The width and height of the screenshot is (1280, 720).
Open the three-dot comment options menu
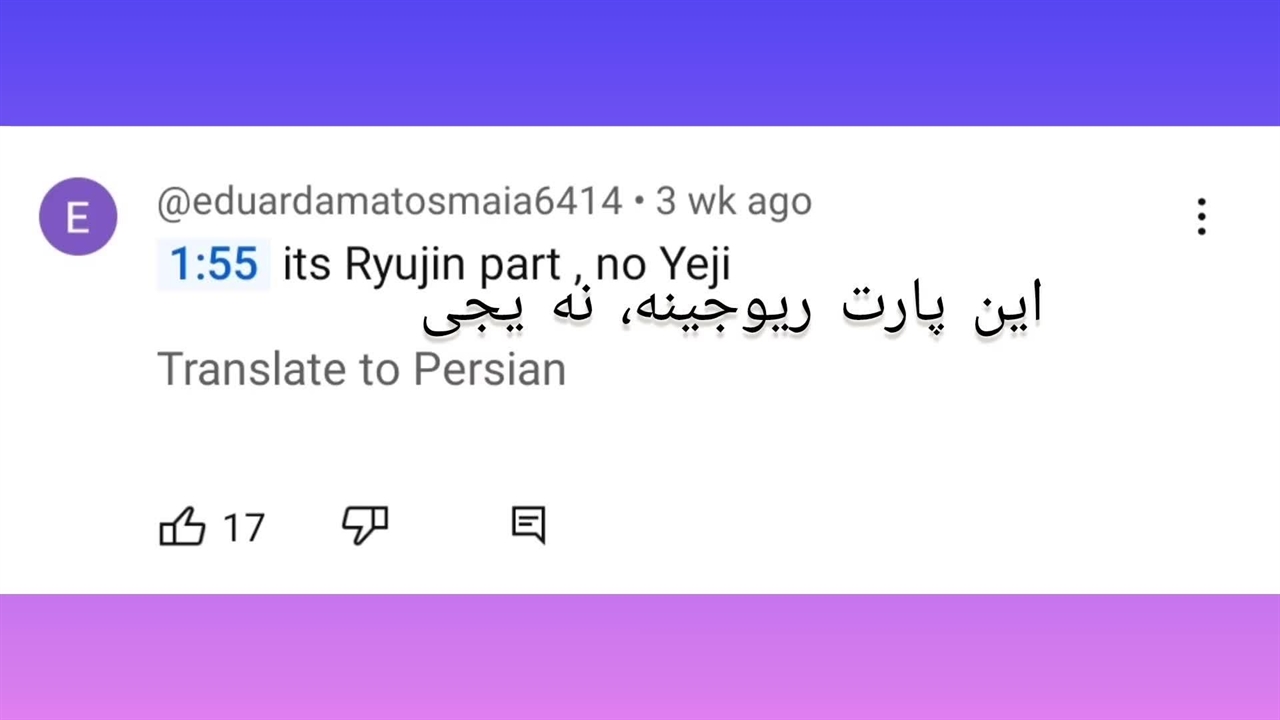coord(1201,217)
